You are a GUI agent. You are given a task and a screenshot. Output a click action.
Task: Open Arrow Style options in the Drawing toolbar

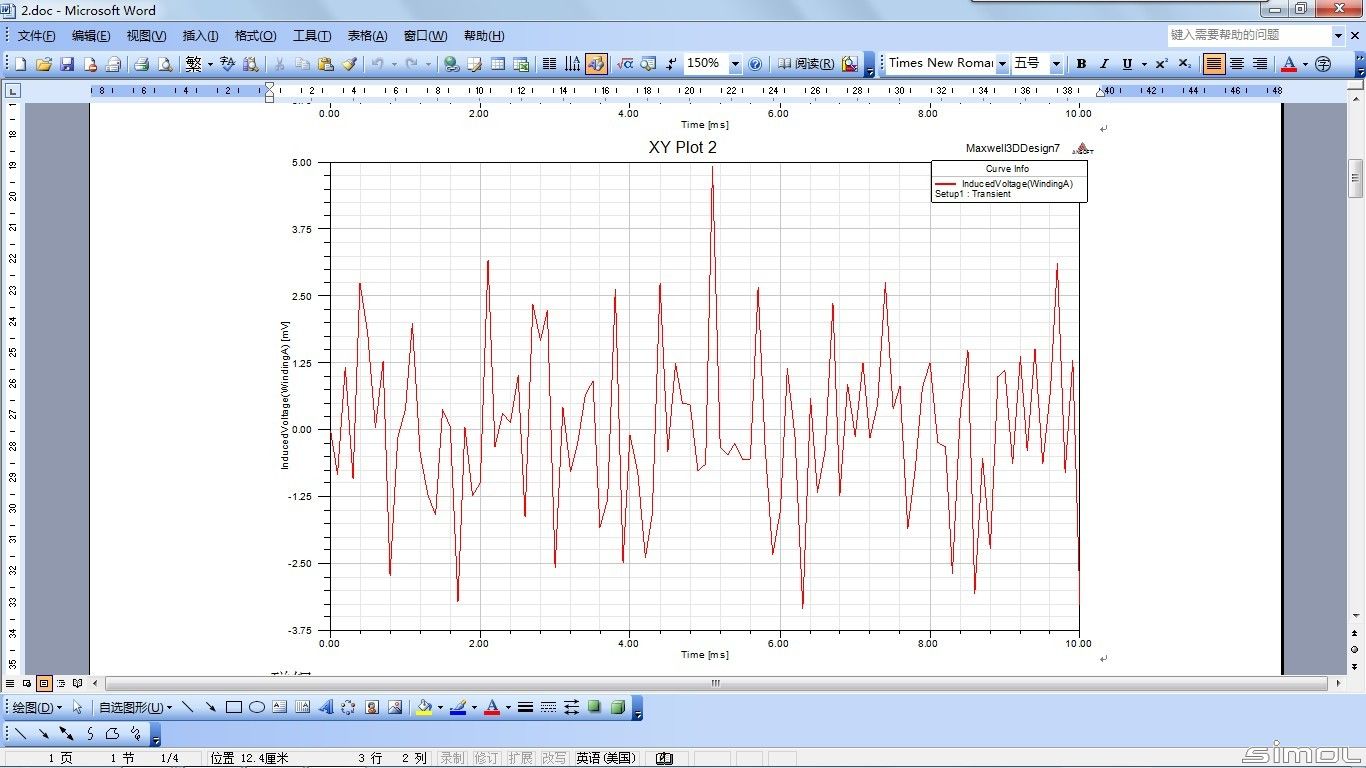point(571,707)
